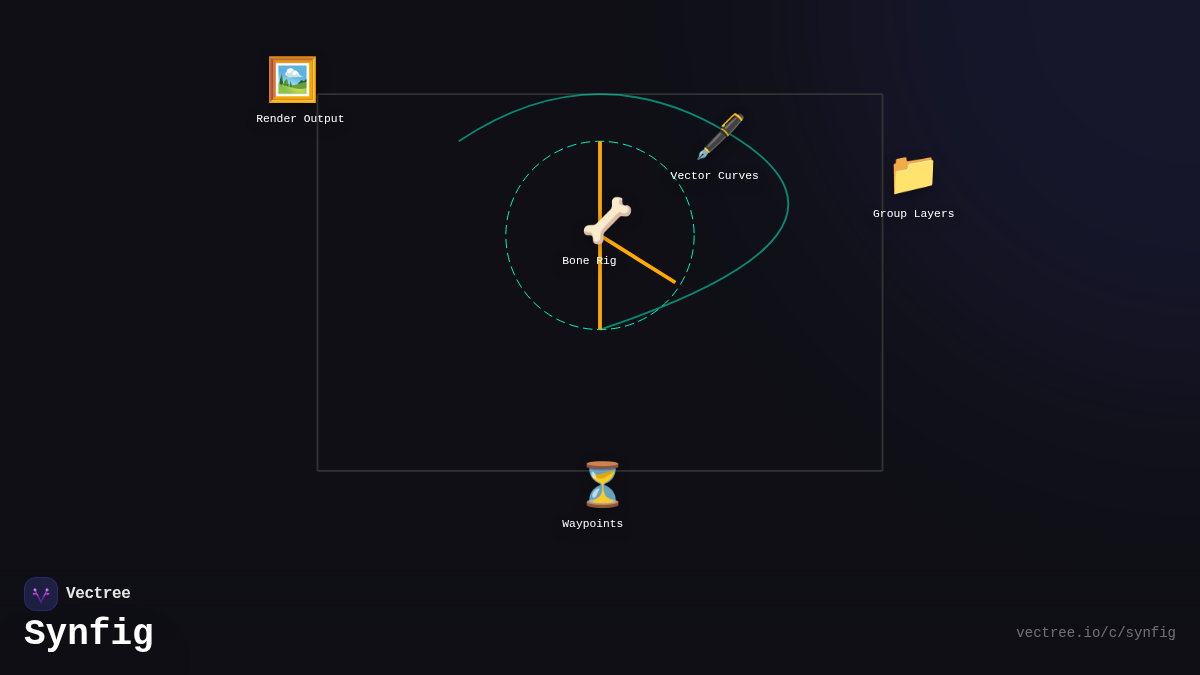Expand the Group Layers entry

click(913, 213)
